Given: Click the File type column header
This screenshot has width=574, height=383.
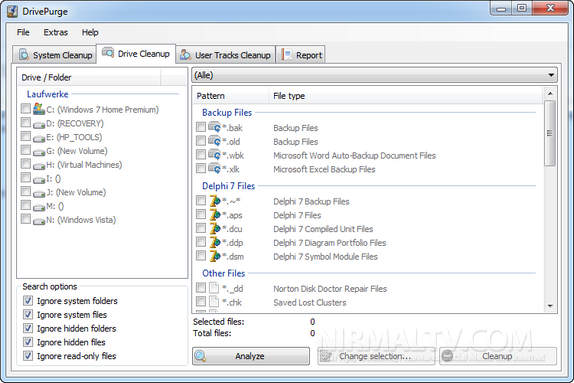Looking at the screenshot, I should click(406, 96).
